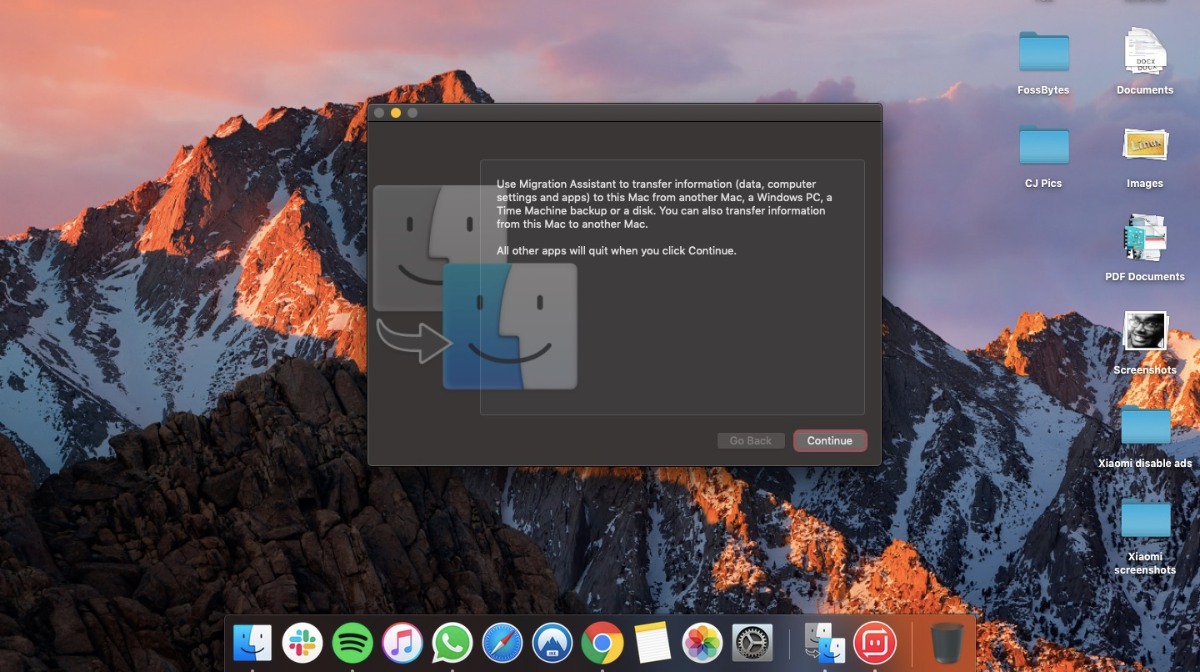Open Spotify in the dock
Screen dimensions: 1200x672
pyautogui.click(x=352, y=642)
